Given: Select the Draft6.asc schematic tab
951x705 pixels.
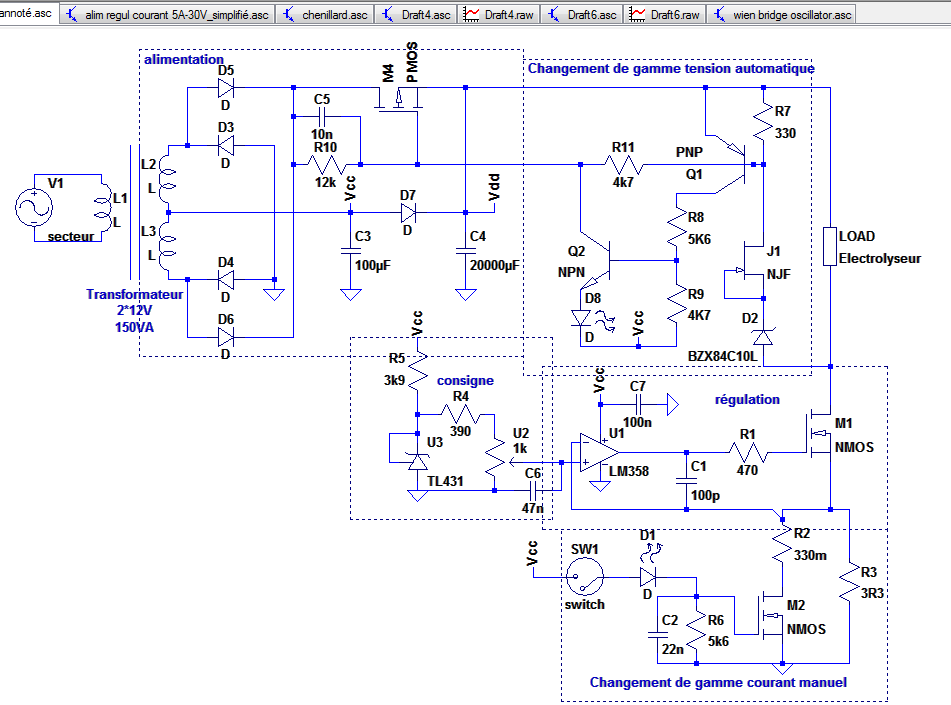Looking at the screenshot, I should tap(582, 15).
